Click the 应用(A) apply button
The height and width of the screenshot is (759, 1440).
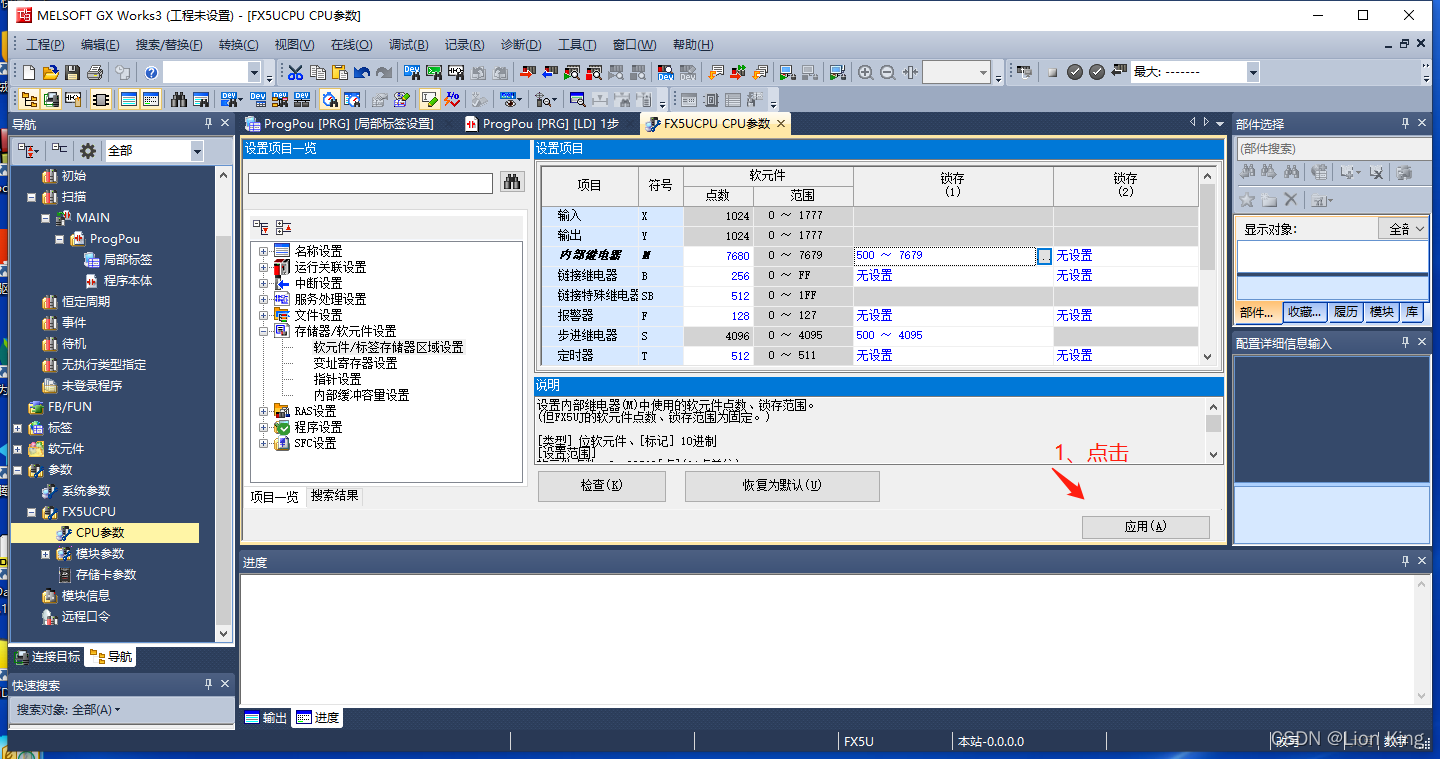(1145, 527)
